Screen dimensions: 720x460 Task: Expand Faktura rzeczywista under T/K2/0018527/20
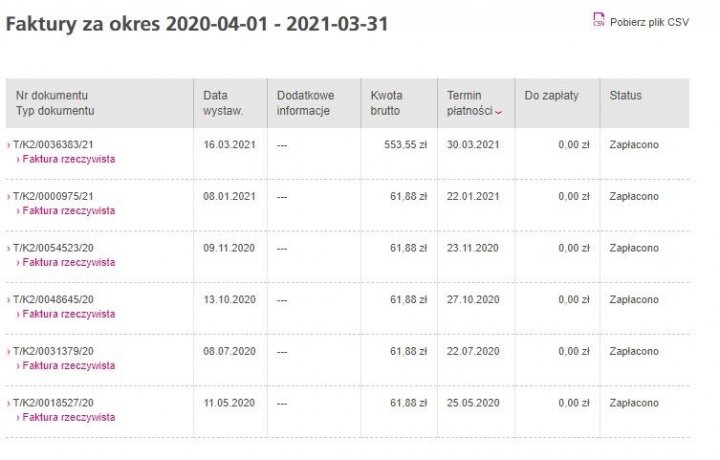pos(68,417)
